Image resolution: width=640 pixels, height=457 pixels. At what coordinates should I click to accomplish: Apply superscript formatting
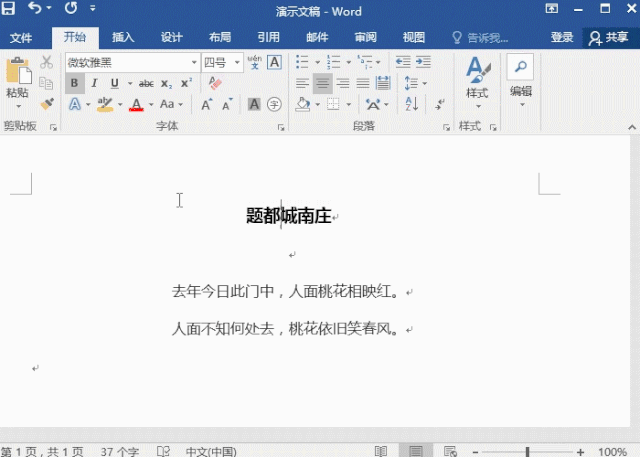pos(186,83)
